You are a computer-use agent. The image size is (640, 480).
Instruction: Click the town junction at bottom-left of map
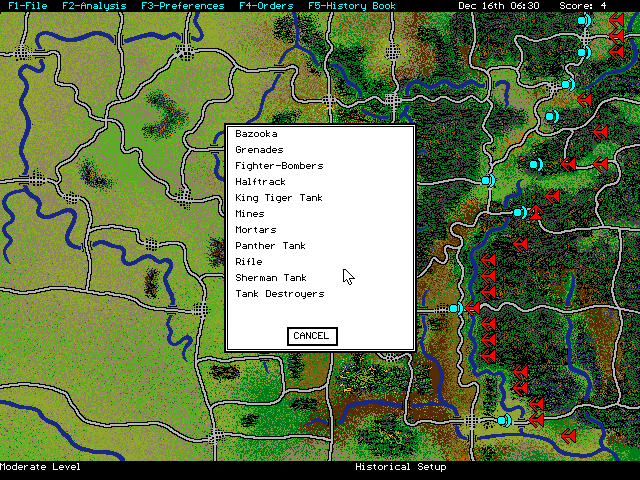[x=216, y=435]
